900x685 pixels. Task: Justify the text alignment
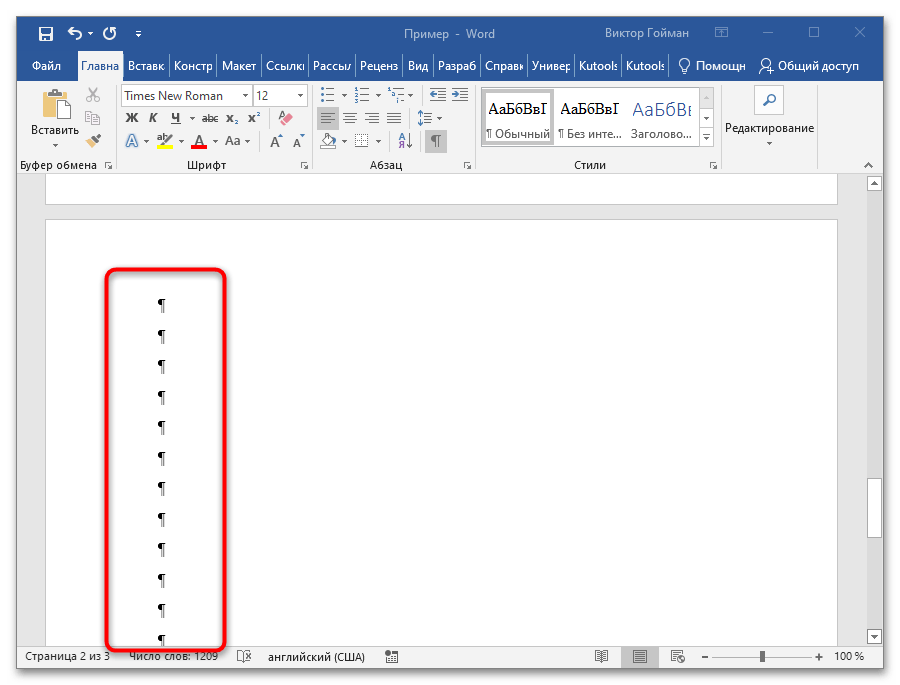[394, 118]
